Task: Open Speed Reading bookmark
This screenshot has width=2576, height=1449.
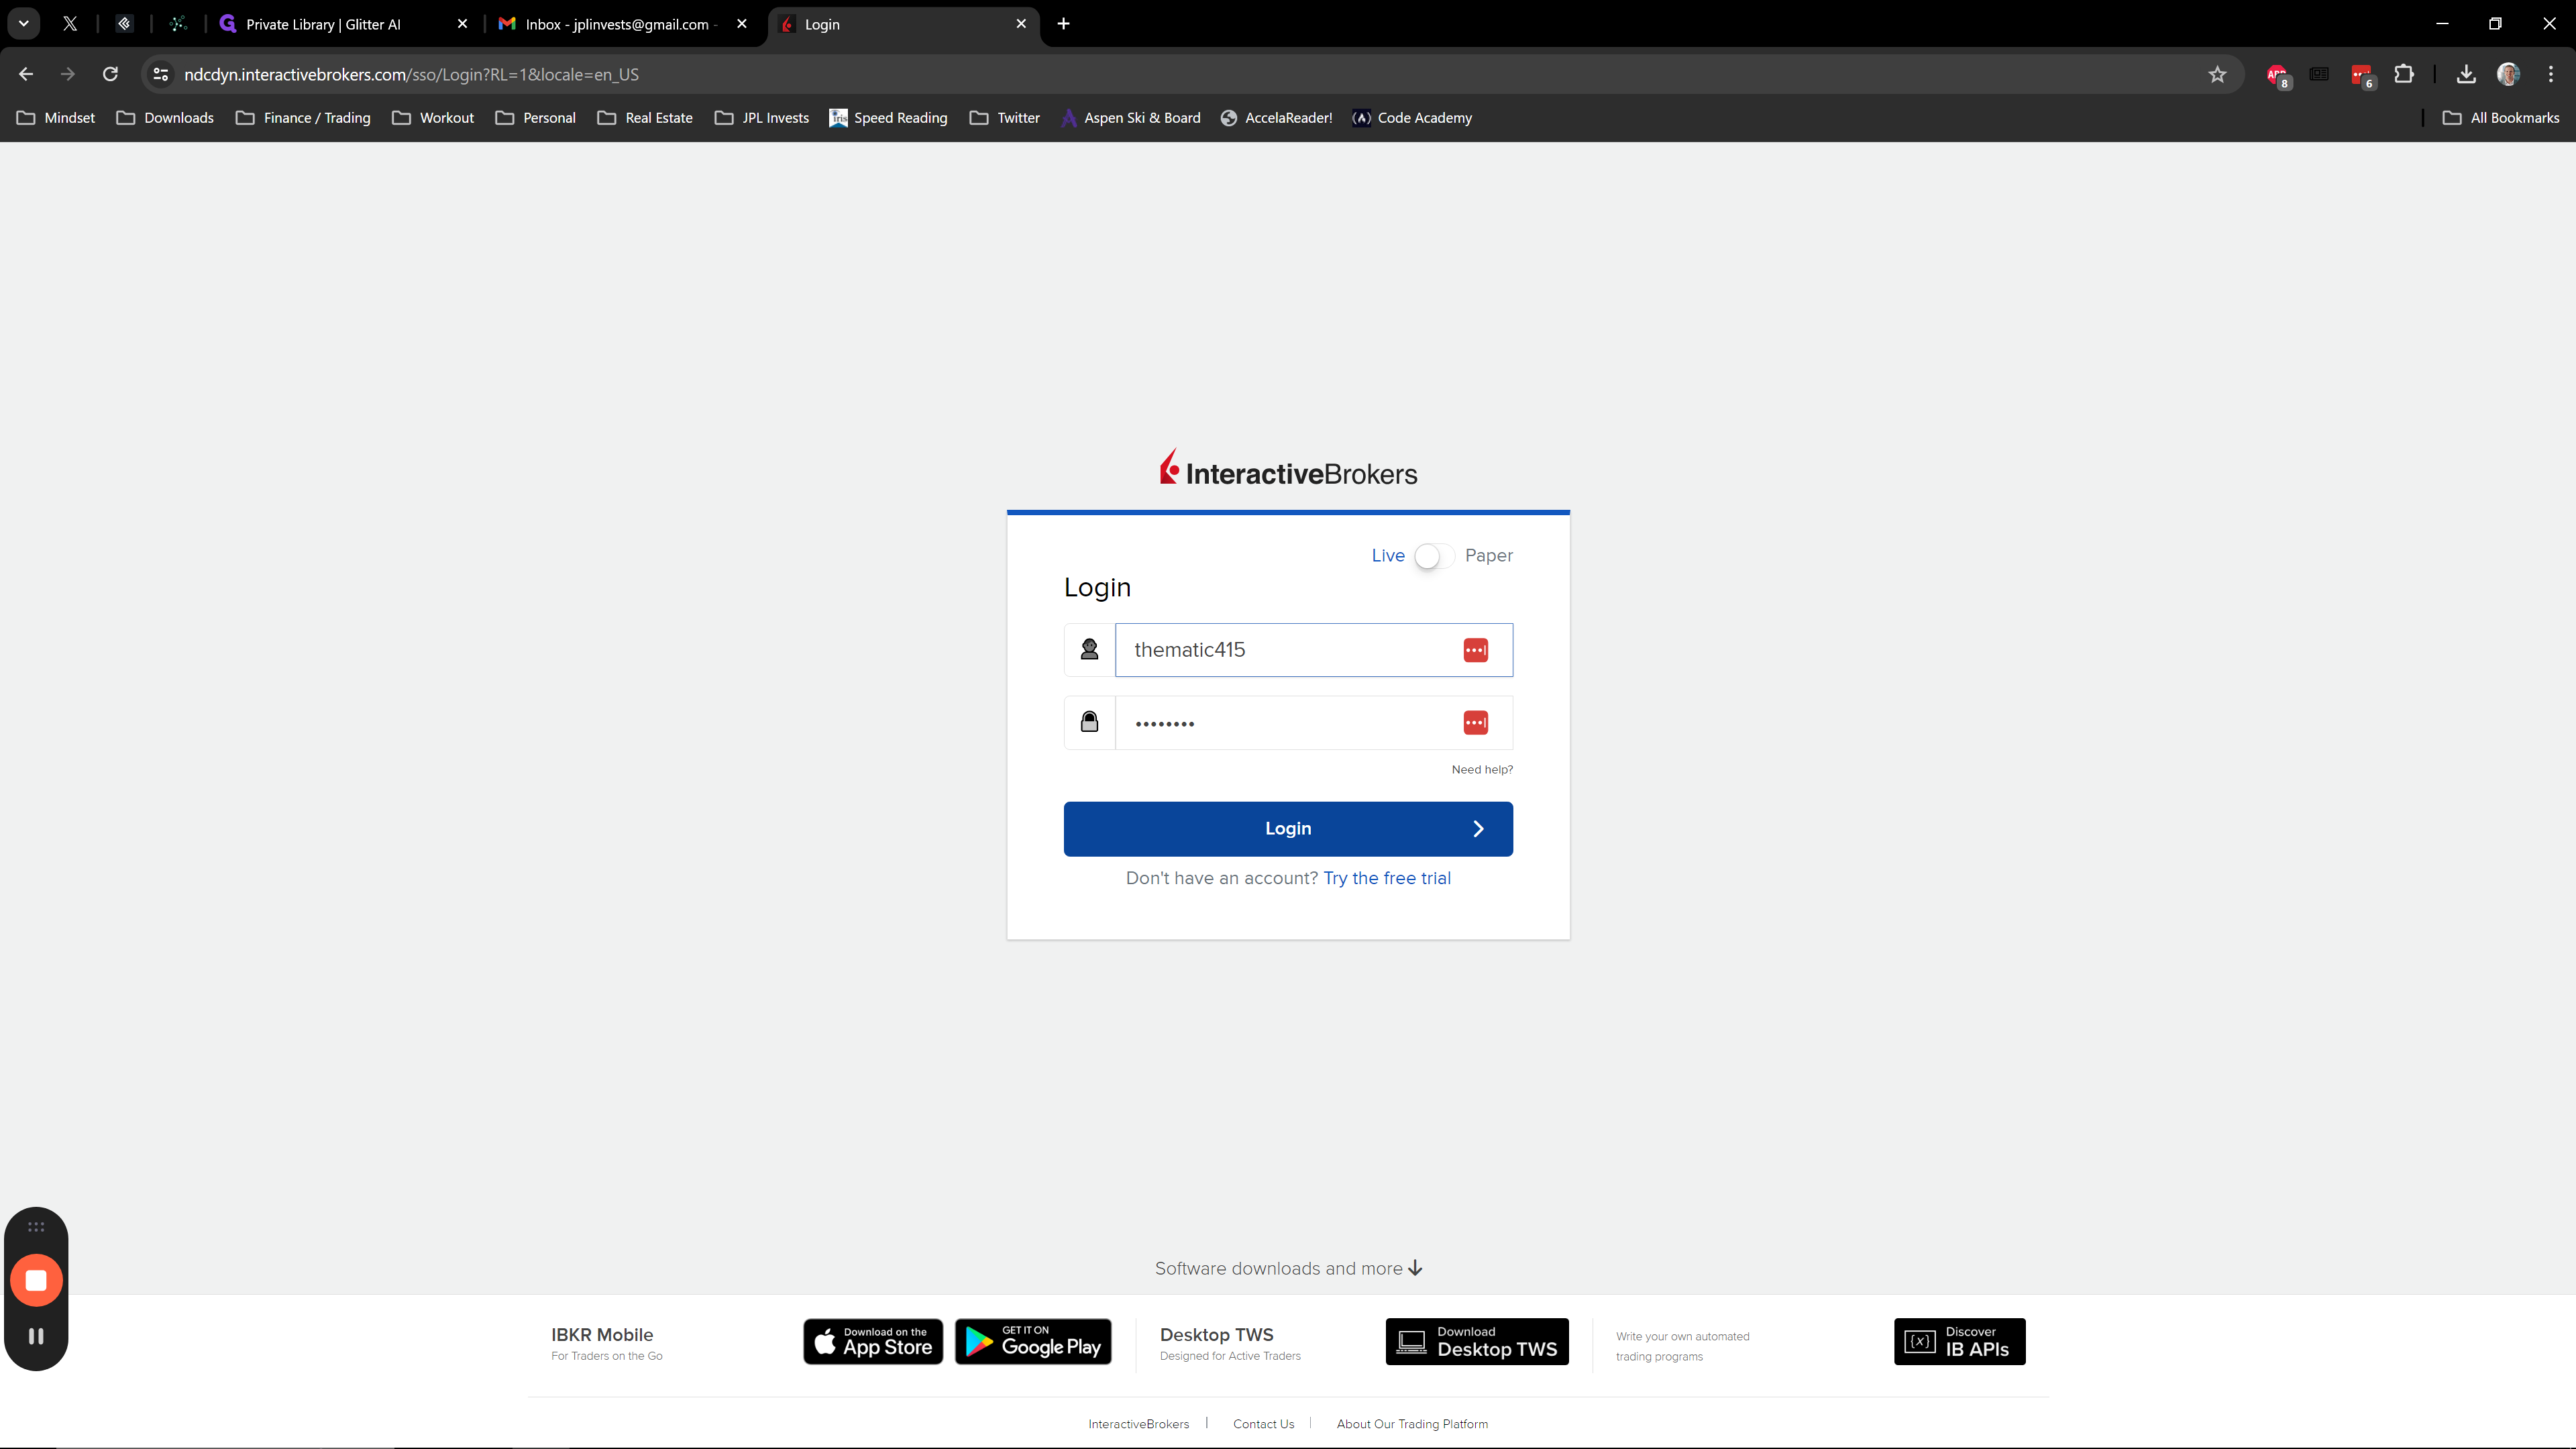Action: click(x=888, y=118)
